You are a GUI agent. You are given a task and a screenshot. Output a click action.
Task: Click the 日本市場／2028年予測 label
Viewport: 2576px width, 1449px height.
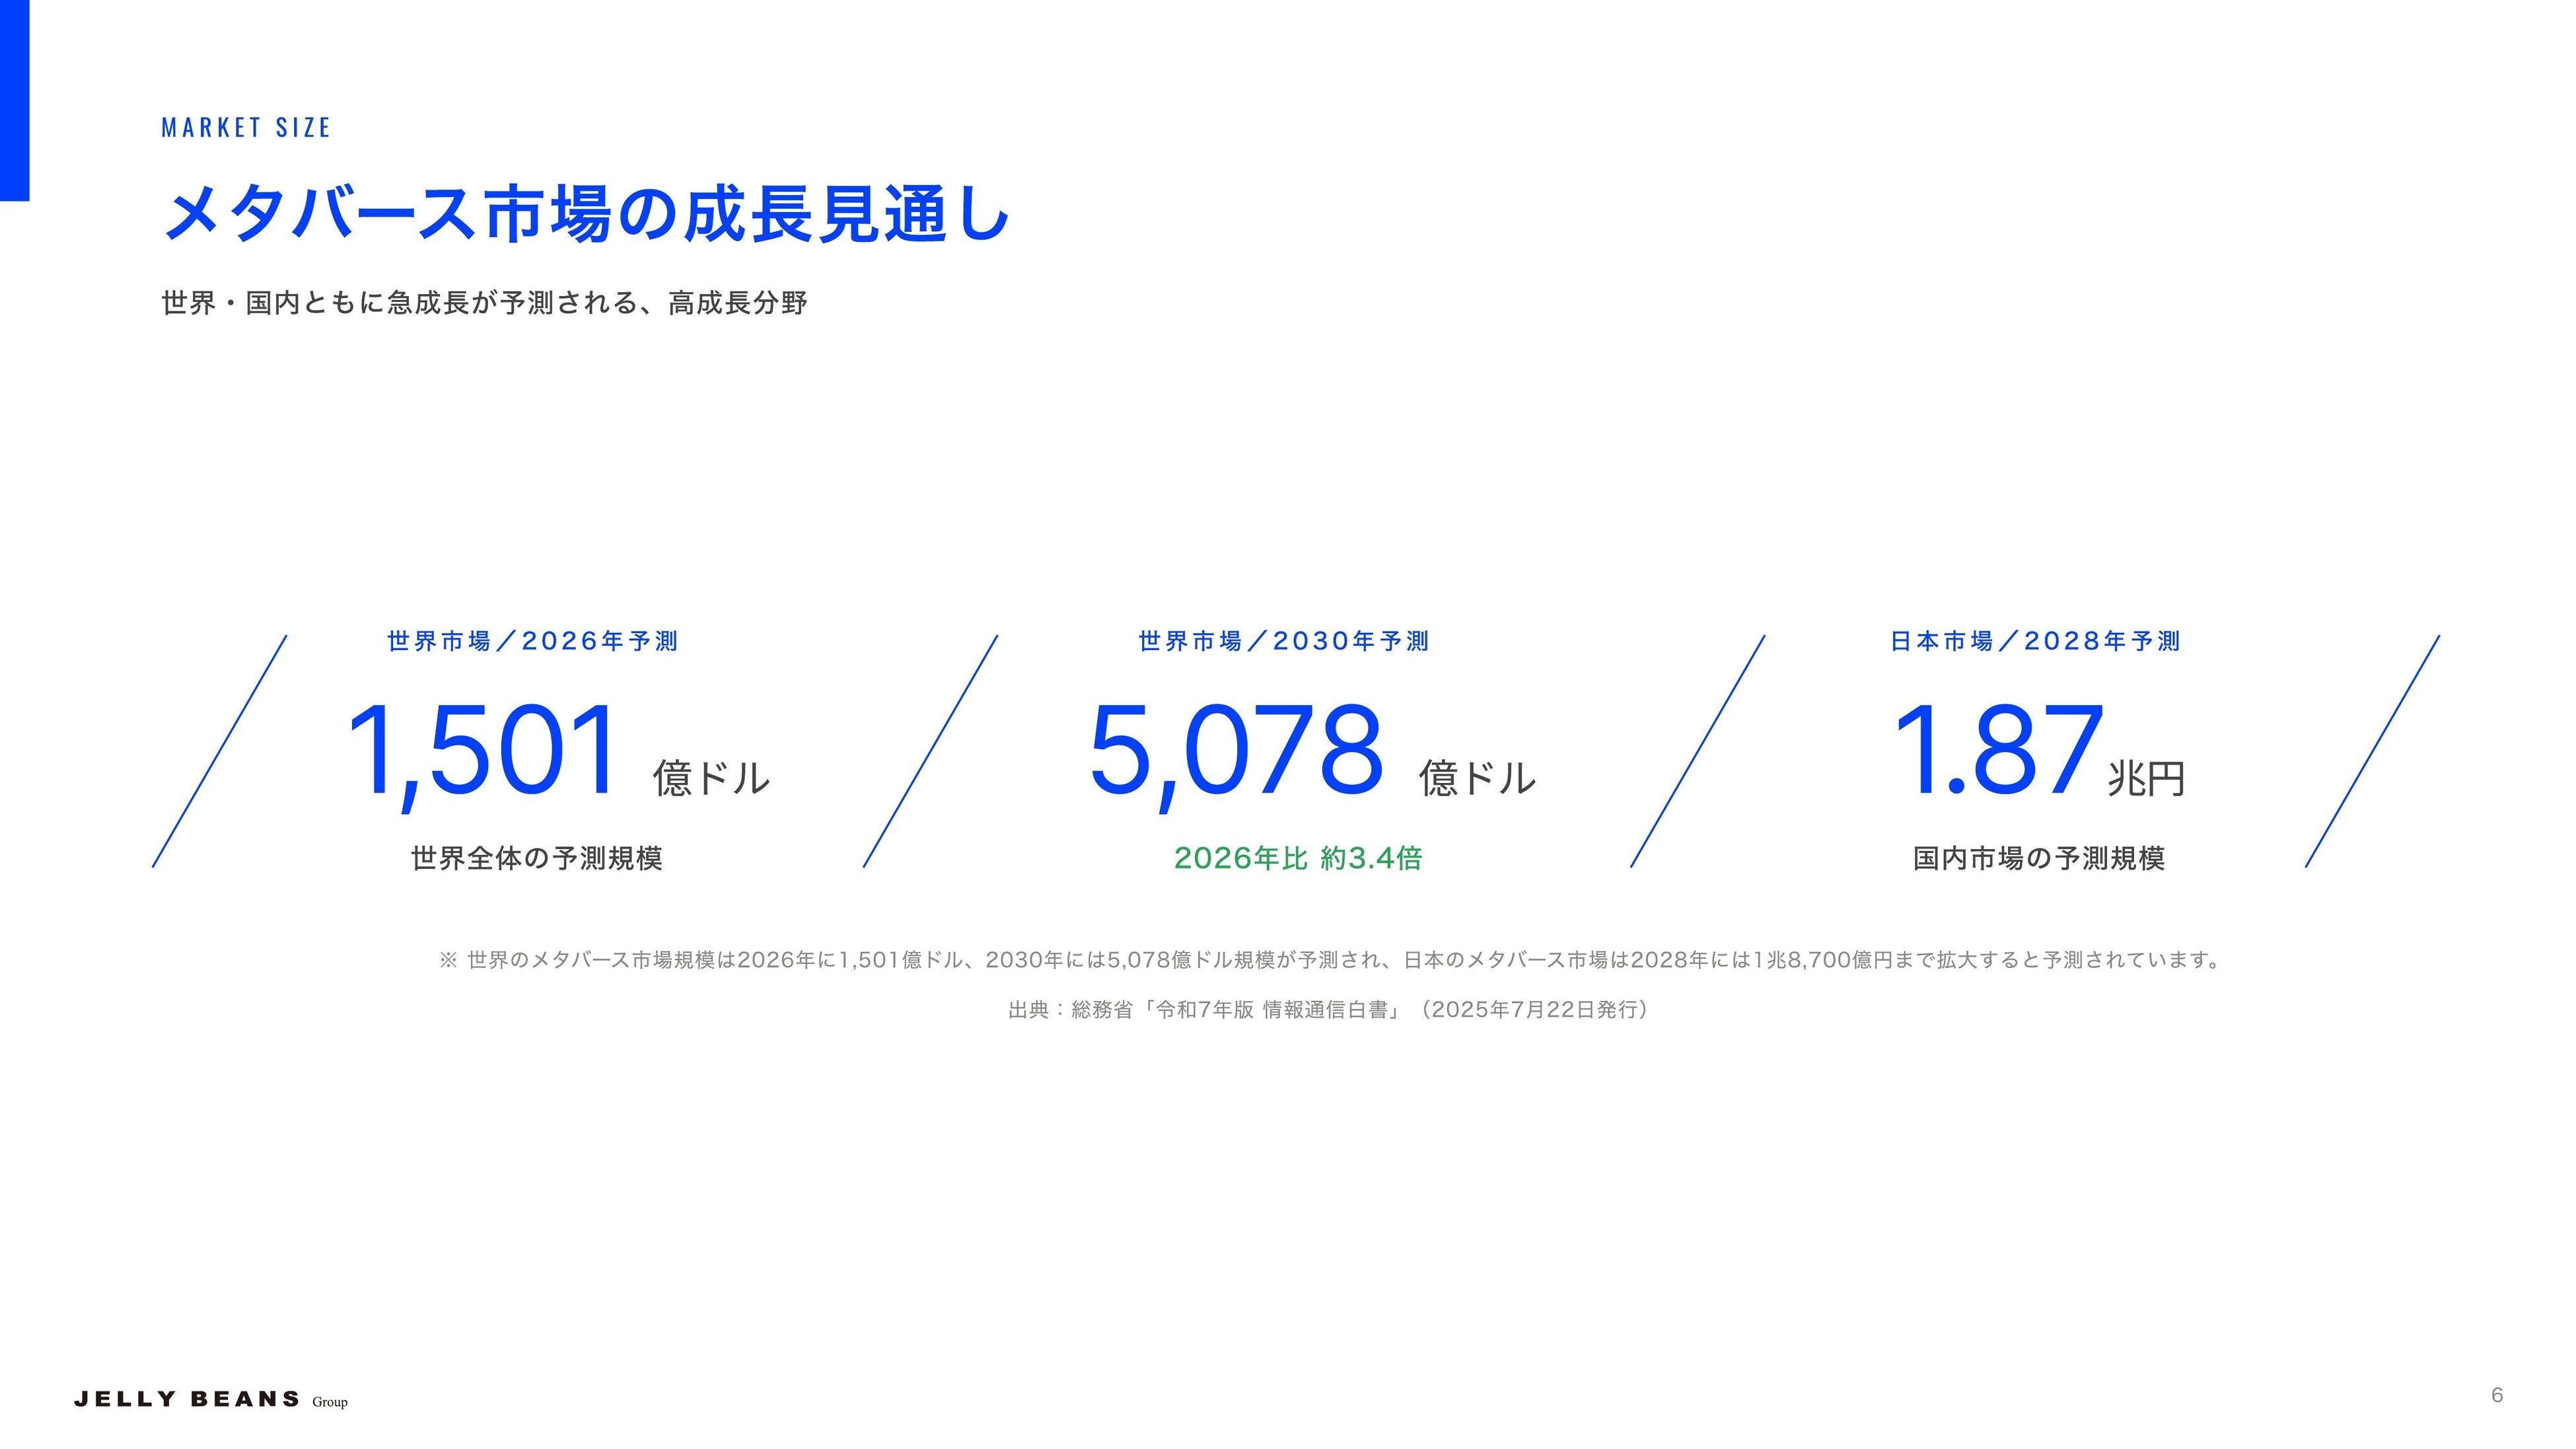2035,641
